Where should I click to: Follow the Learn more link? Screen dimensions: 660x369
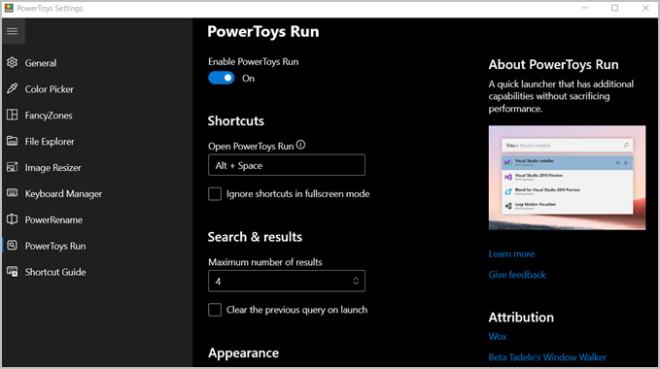(x=511, y=254)
